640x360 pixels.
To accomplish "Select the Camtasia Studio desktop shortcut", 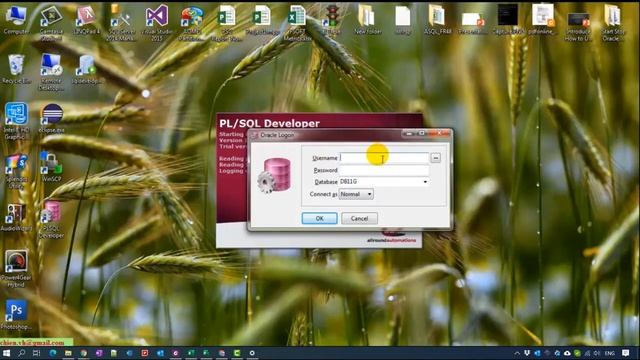I will (x=51, y=22).
